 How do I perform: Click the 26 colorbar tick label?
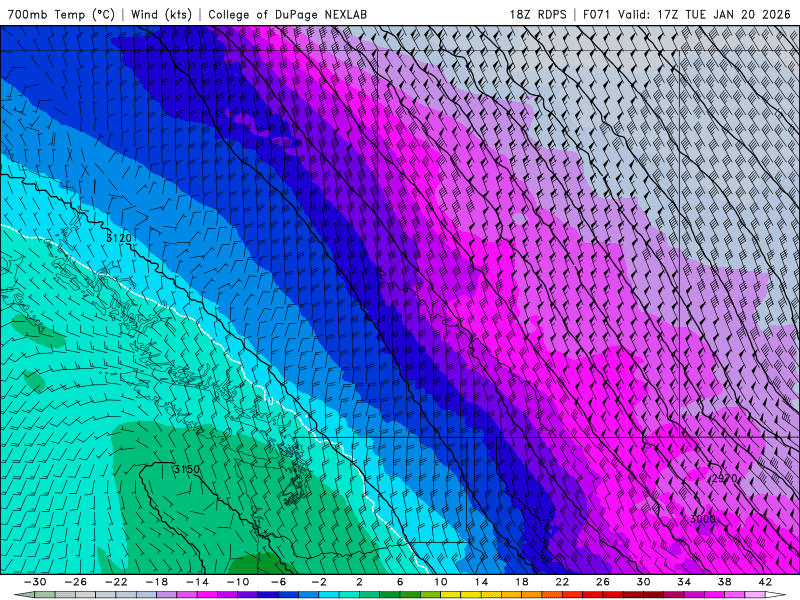click(x=603, y=582)
